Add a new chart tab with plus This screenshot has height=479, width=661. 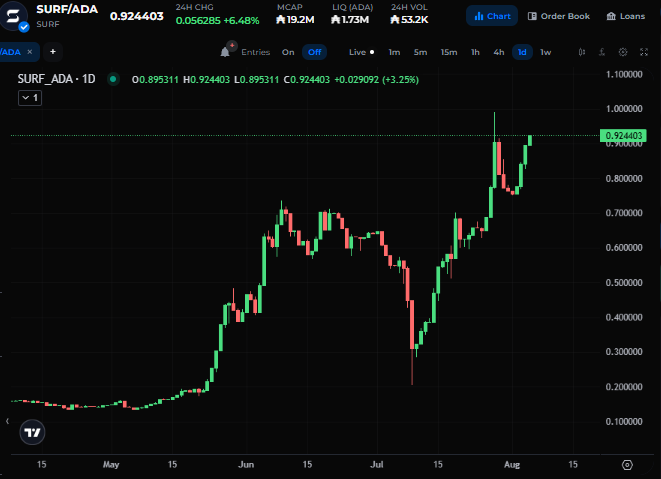(53, 51)
